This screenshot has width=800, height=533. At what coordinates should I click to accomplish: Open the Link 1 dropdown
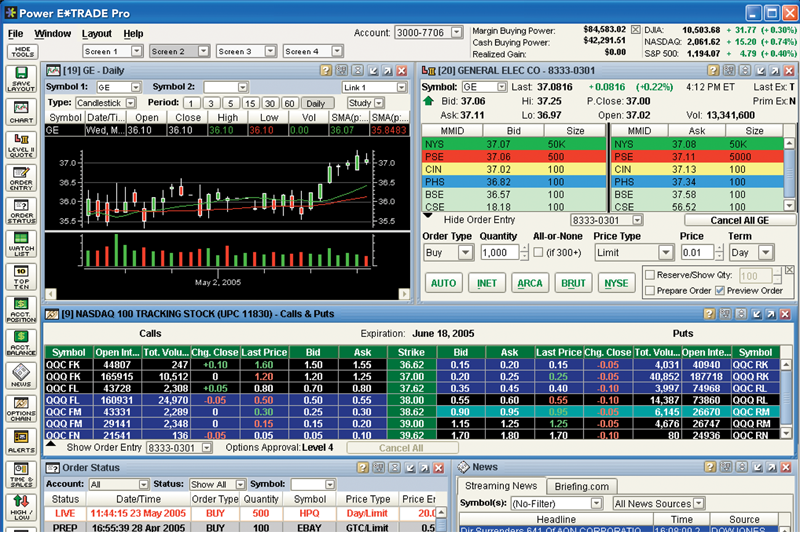pyautogui.click(x=402, y=87)
